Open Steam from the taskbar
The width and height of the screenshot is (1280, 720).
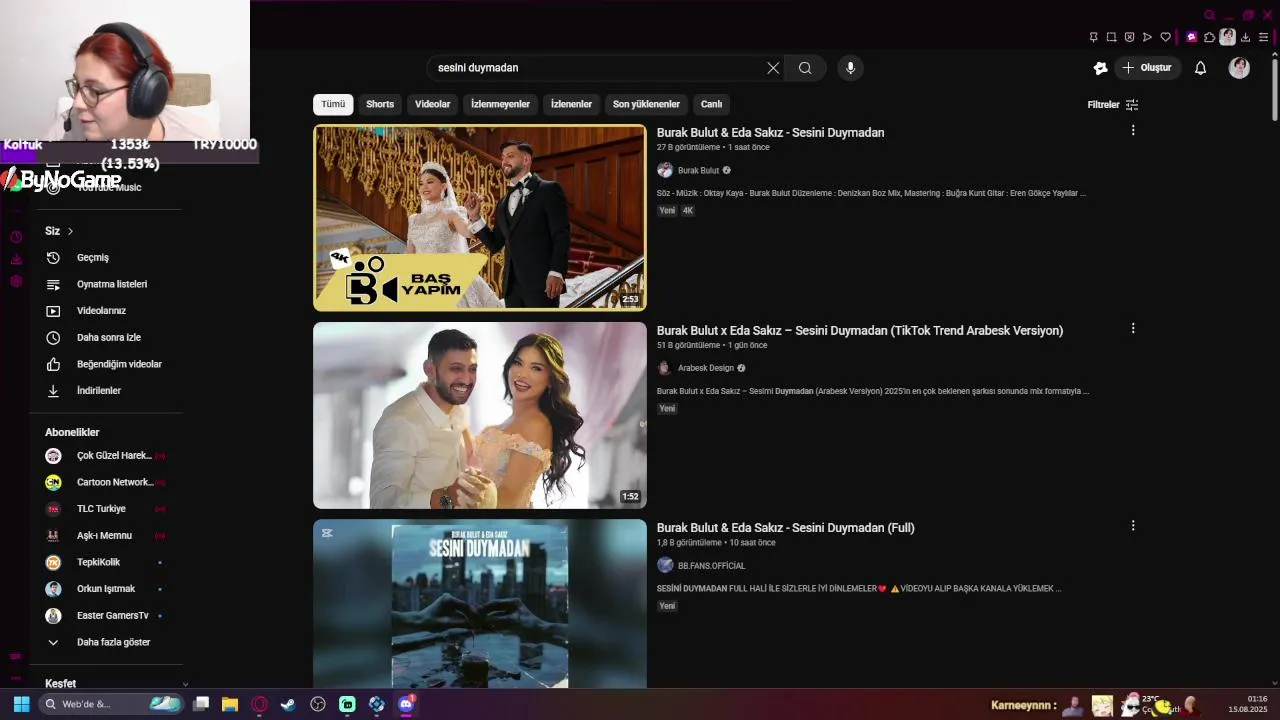pos(288,704)
